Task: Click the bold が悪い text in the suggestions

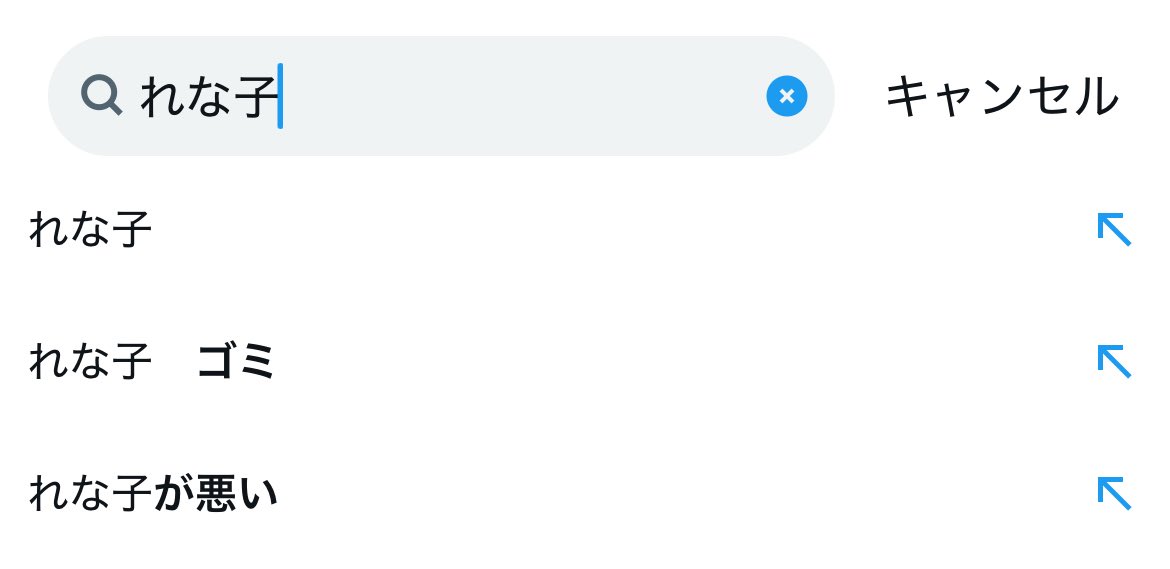Action: point(216,494)
